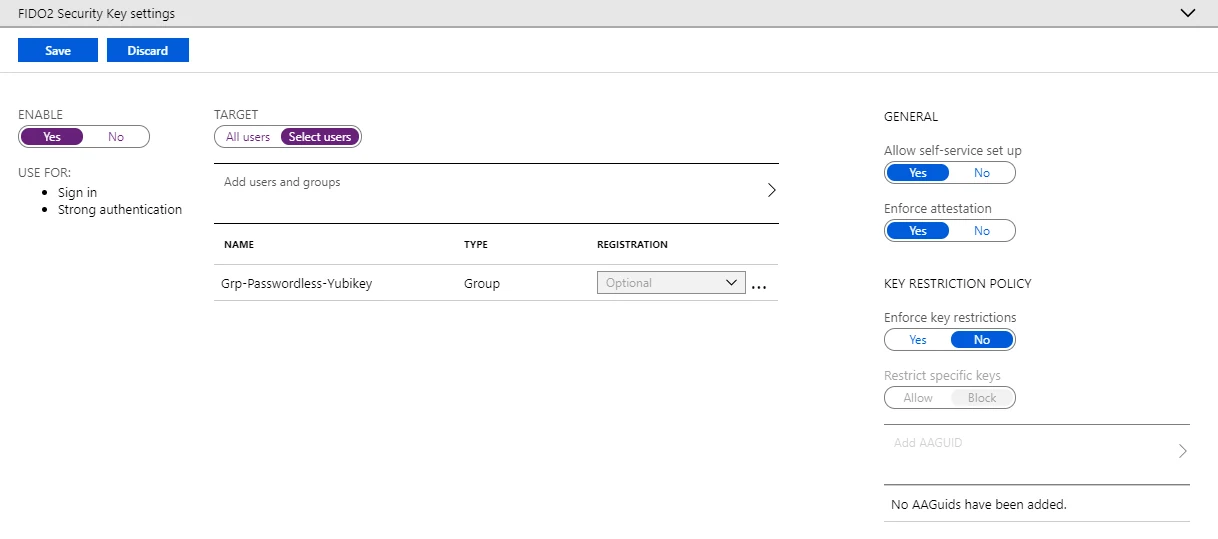
Task: Click the Discard button
Action: pyautogui.click(x=148, y=50)
